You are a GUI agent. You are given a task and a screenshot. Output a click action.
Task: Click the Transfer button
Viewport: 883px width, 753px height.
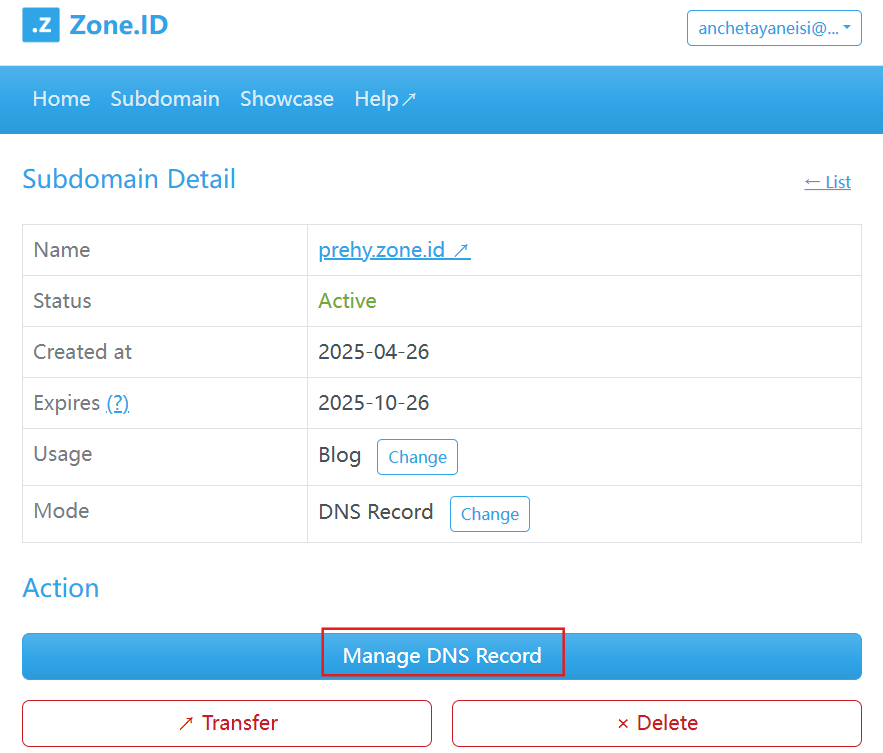tap(227, 723)
